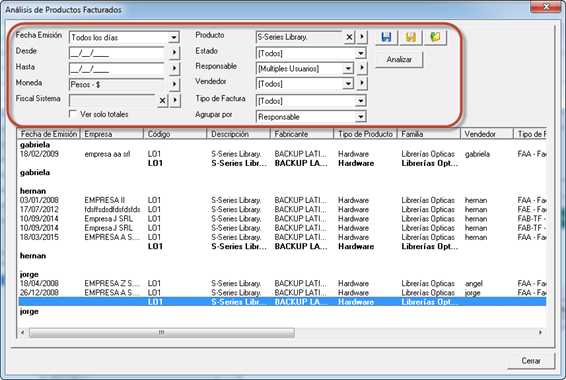
Task: Select row for EMPRESA II
Action: tap(282, 200)
